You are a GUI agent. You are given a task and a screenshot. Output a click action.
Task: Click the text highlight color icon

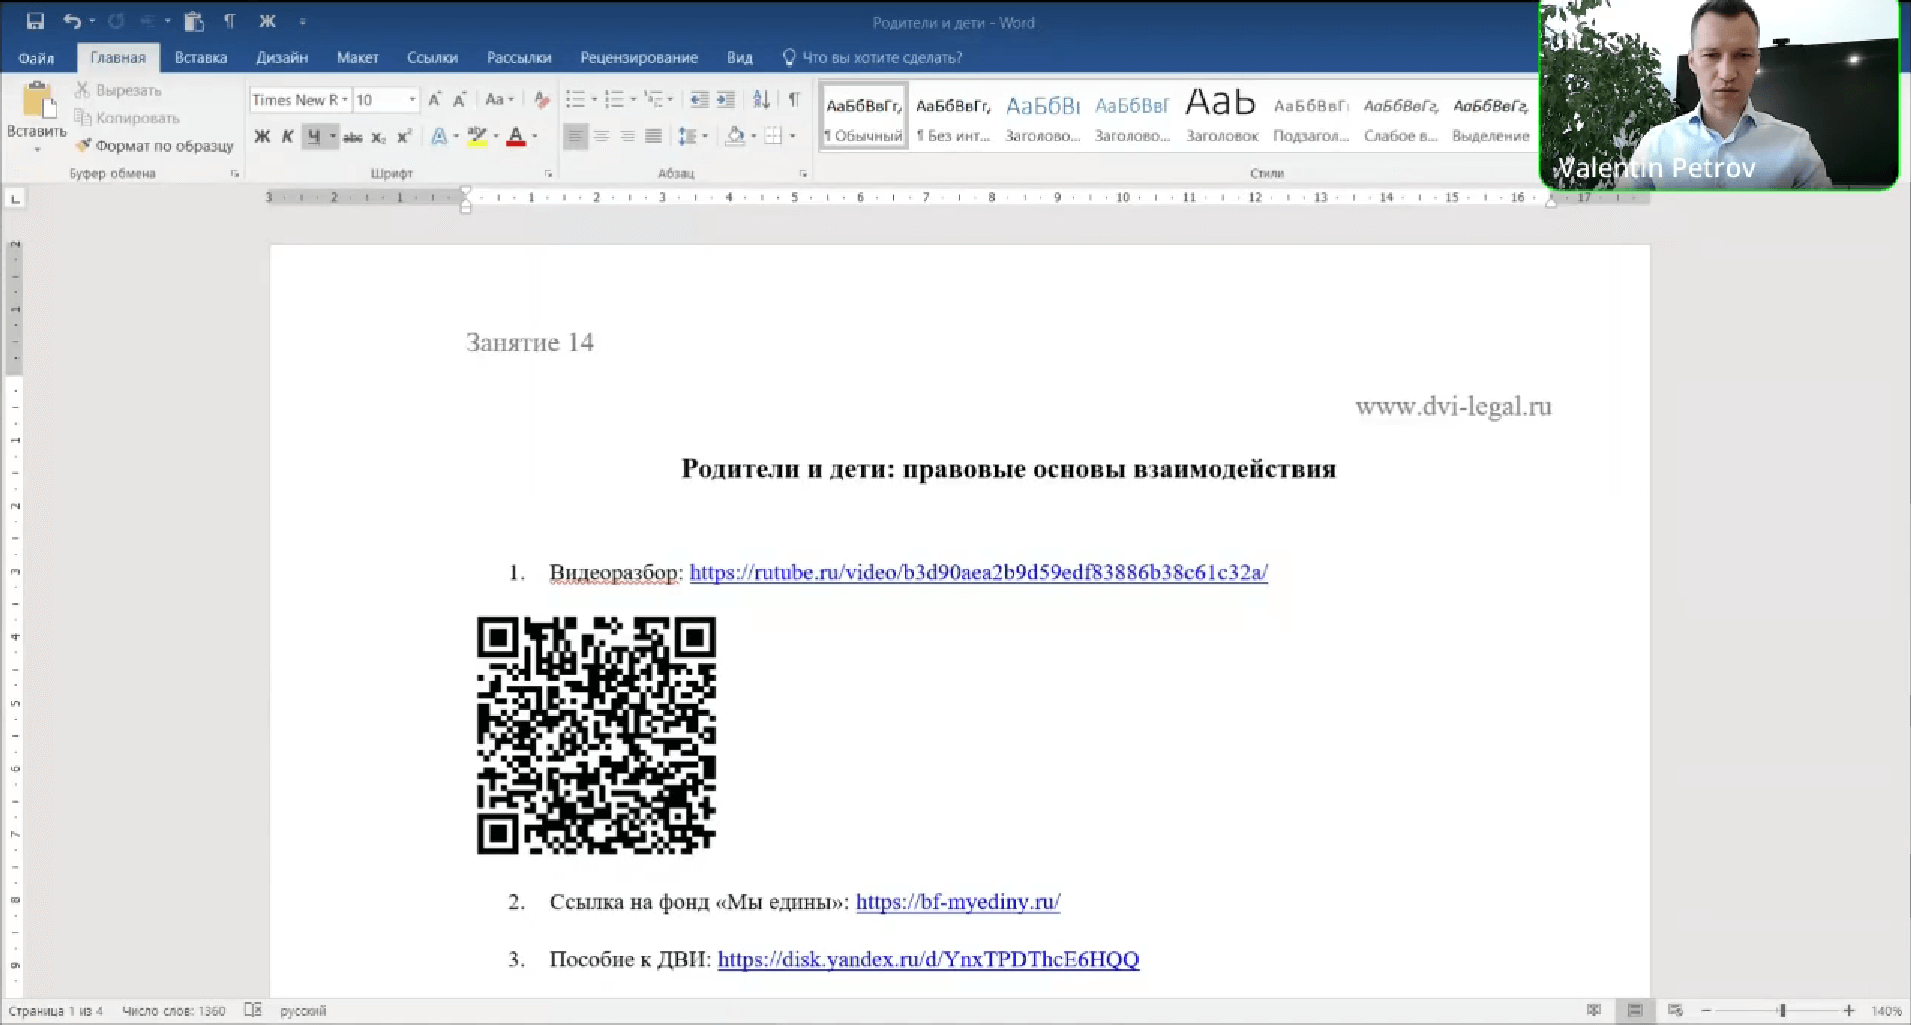pyautogui.click(x=478, y=136)
